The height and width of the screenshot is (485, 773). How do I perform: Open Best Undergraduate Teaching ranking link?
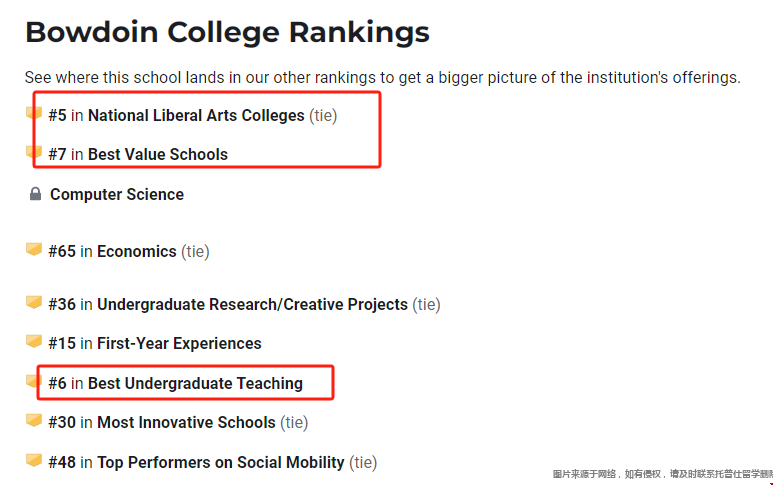(195, 383)
